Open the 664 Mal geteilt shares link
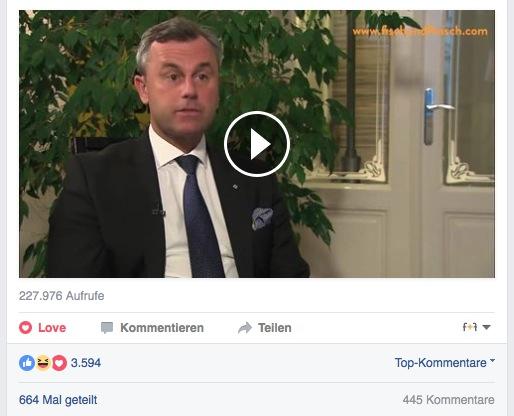Image resolution: width=514 pixels, height=416 pixels. click(58, 400)
